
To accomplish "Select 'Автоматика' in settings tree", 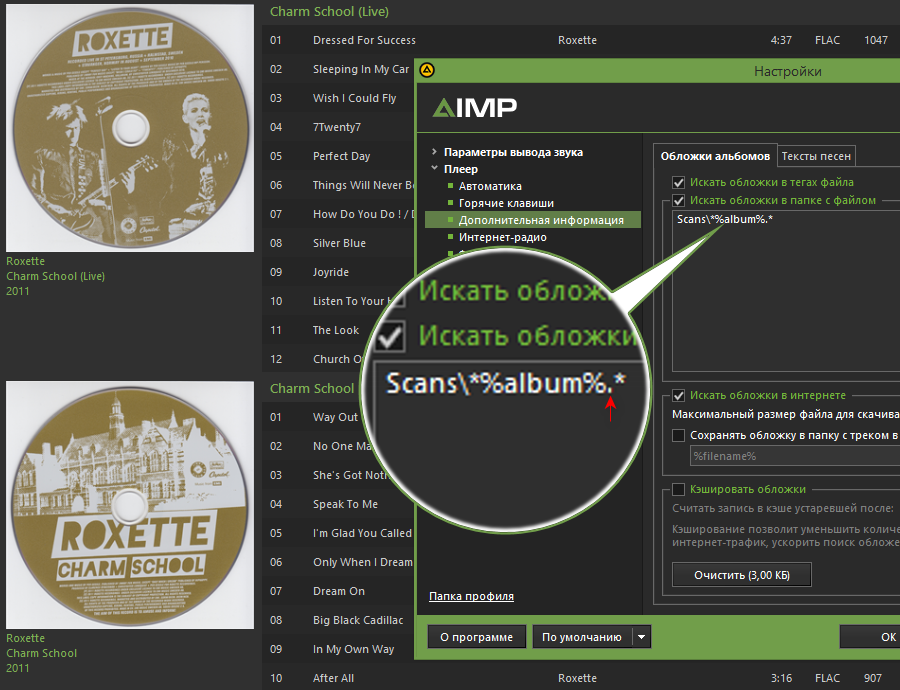I will pos(490,186).
